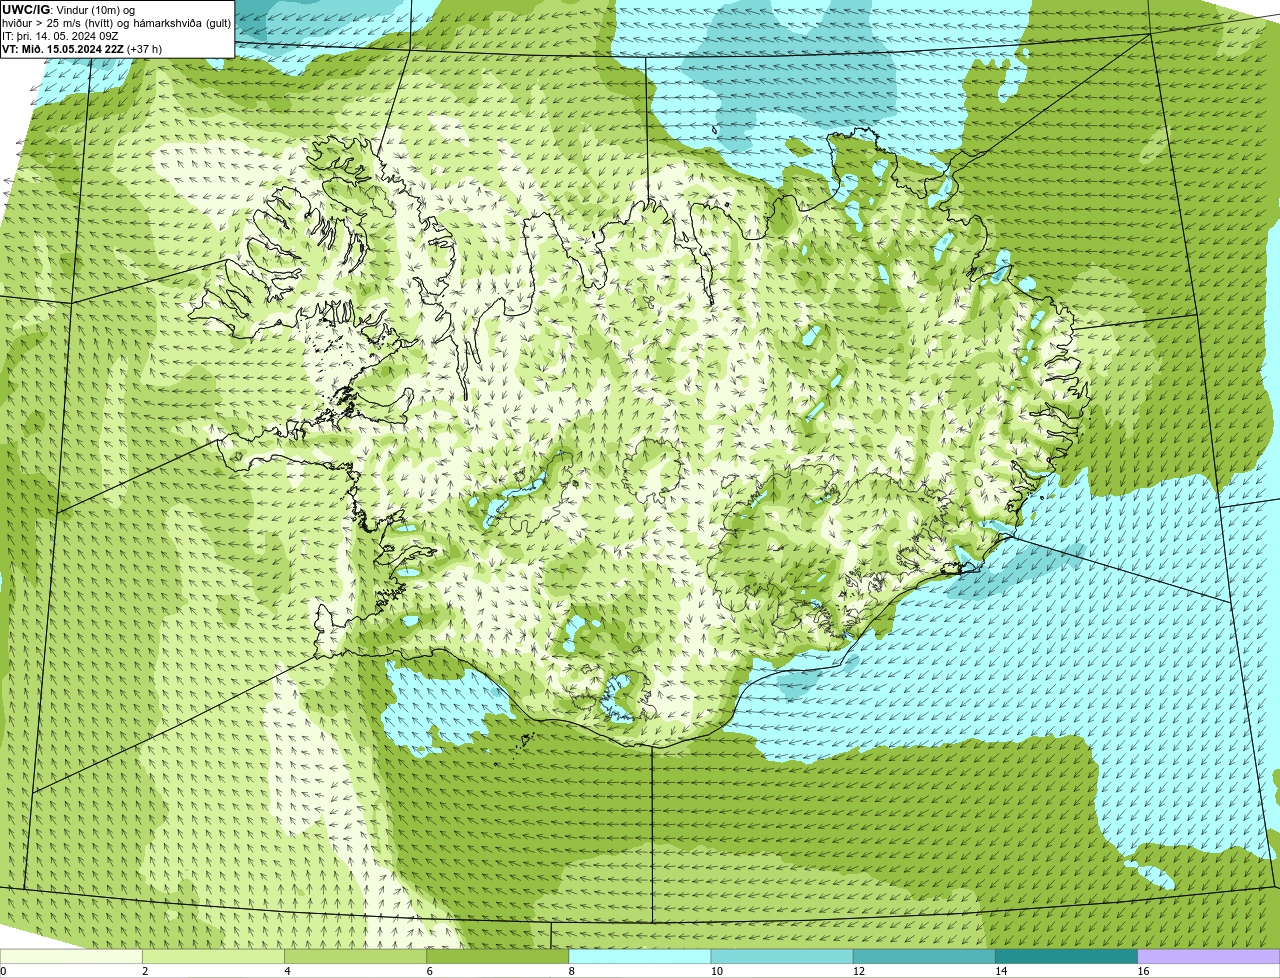The image size is (1280, 978).
Task: Click the legend scale label '2'
Action: [x=145, y=971]
